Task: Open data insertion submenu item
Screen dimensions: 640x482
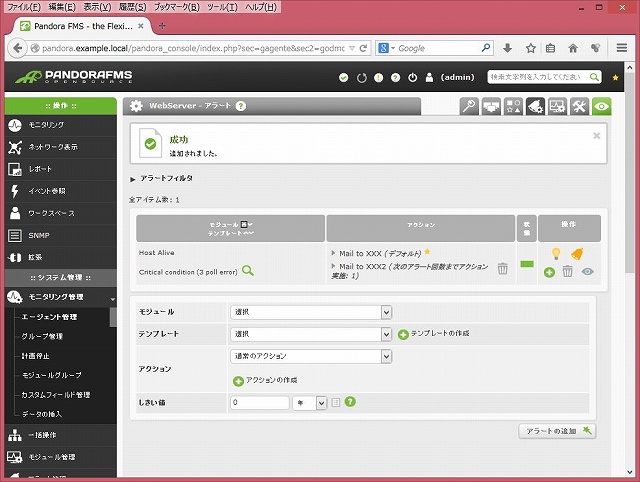Action: pyautogui.click(x=42, y=414)
